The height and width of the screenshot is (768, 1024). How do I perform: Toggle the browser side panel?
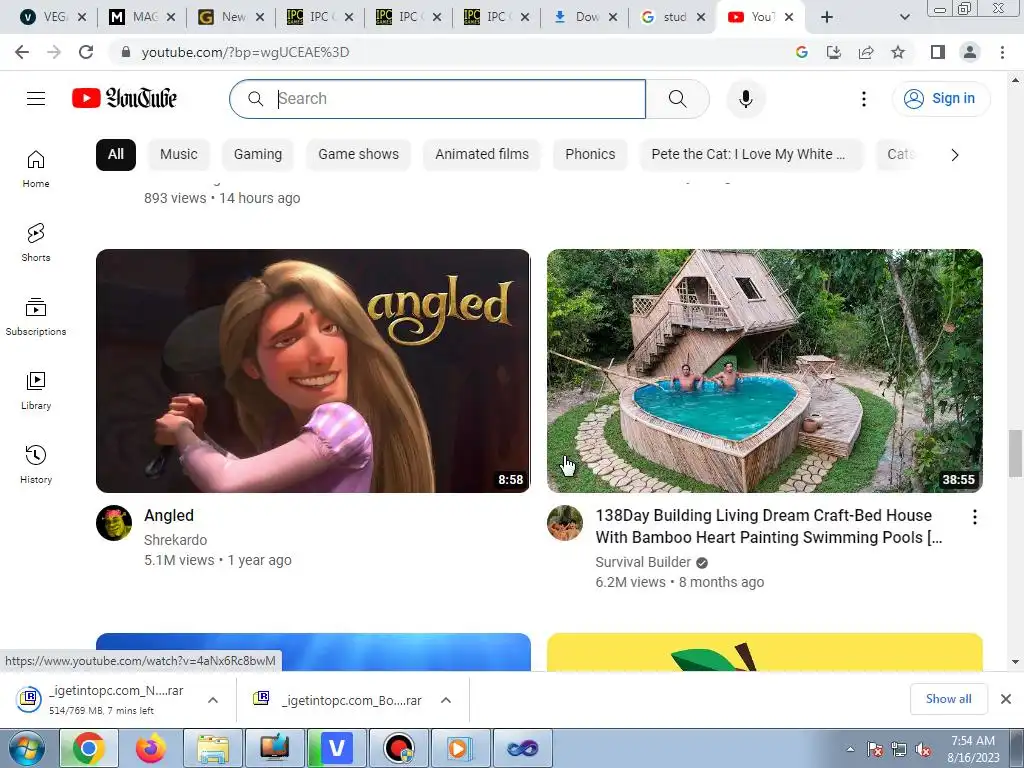click(x=938, y=52)
